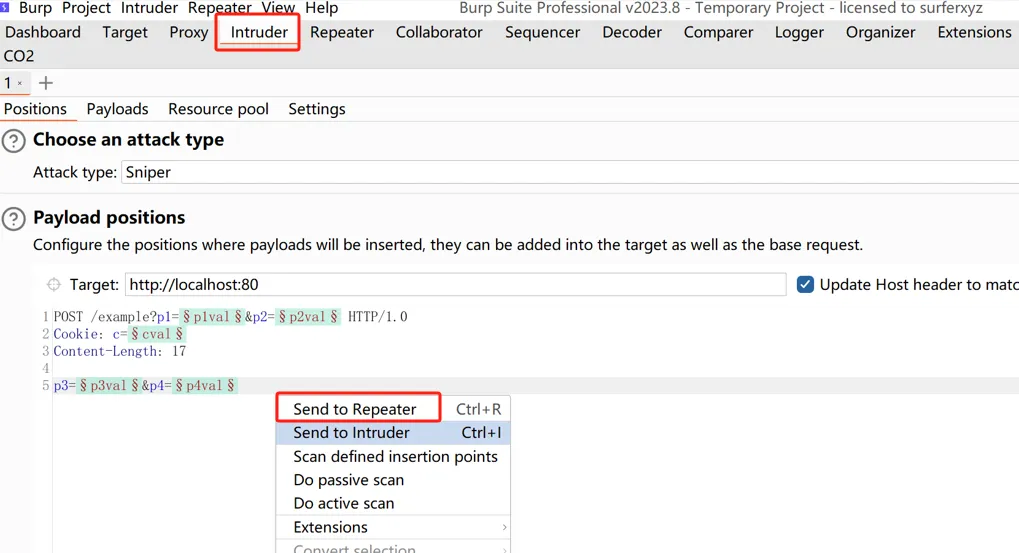1019x553 pixels.
Task: Select Intruder attack tab 1
Action: click(x=8, y=83)
